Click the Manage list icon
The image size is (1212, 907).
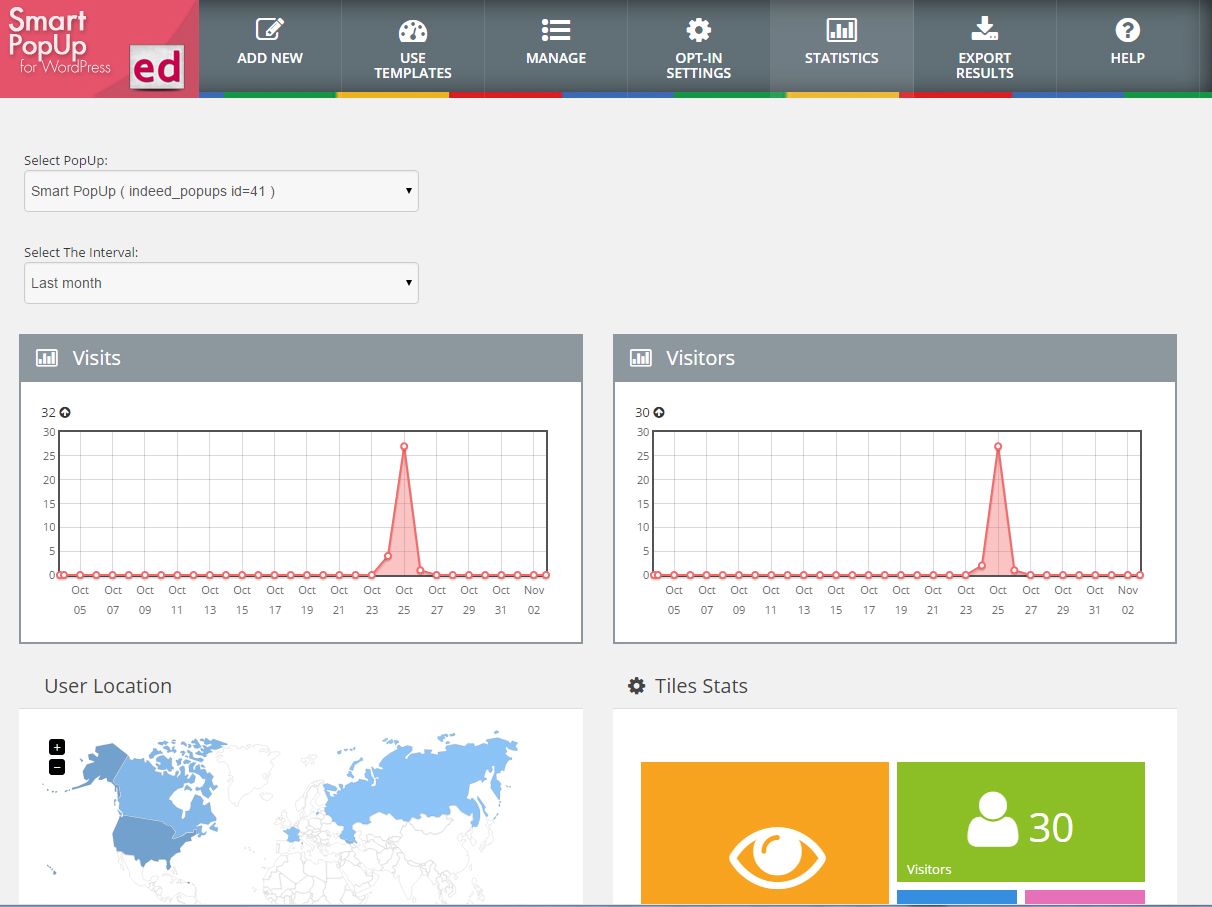pyautogui.click(x=556, y=30)
